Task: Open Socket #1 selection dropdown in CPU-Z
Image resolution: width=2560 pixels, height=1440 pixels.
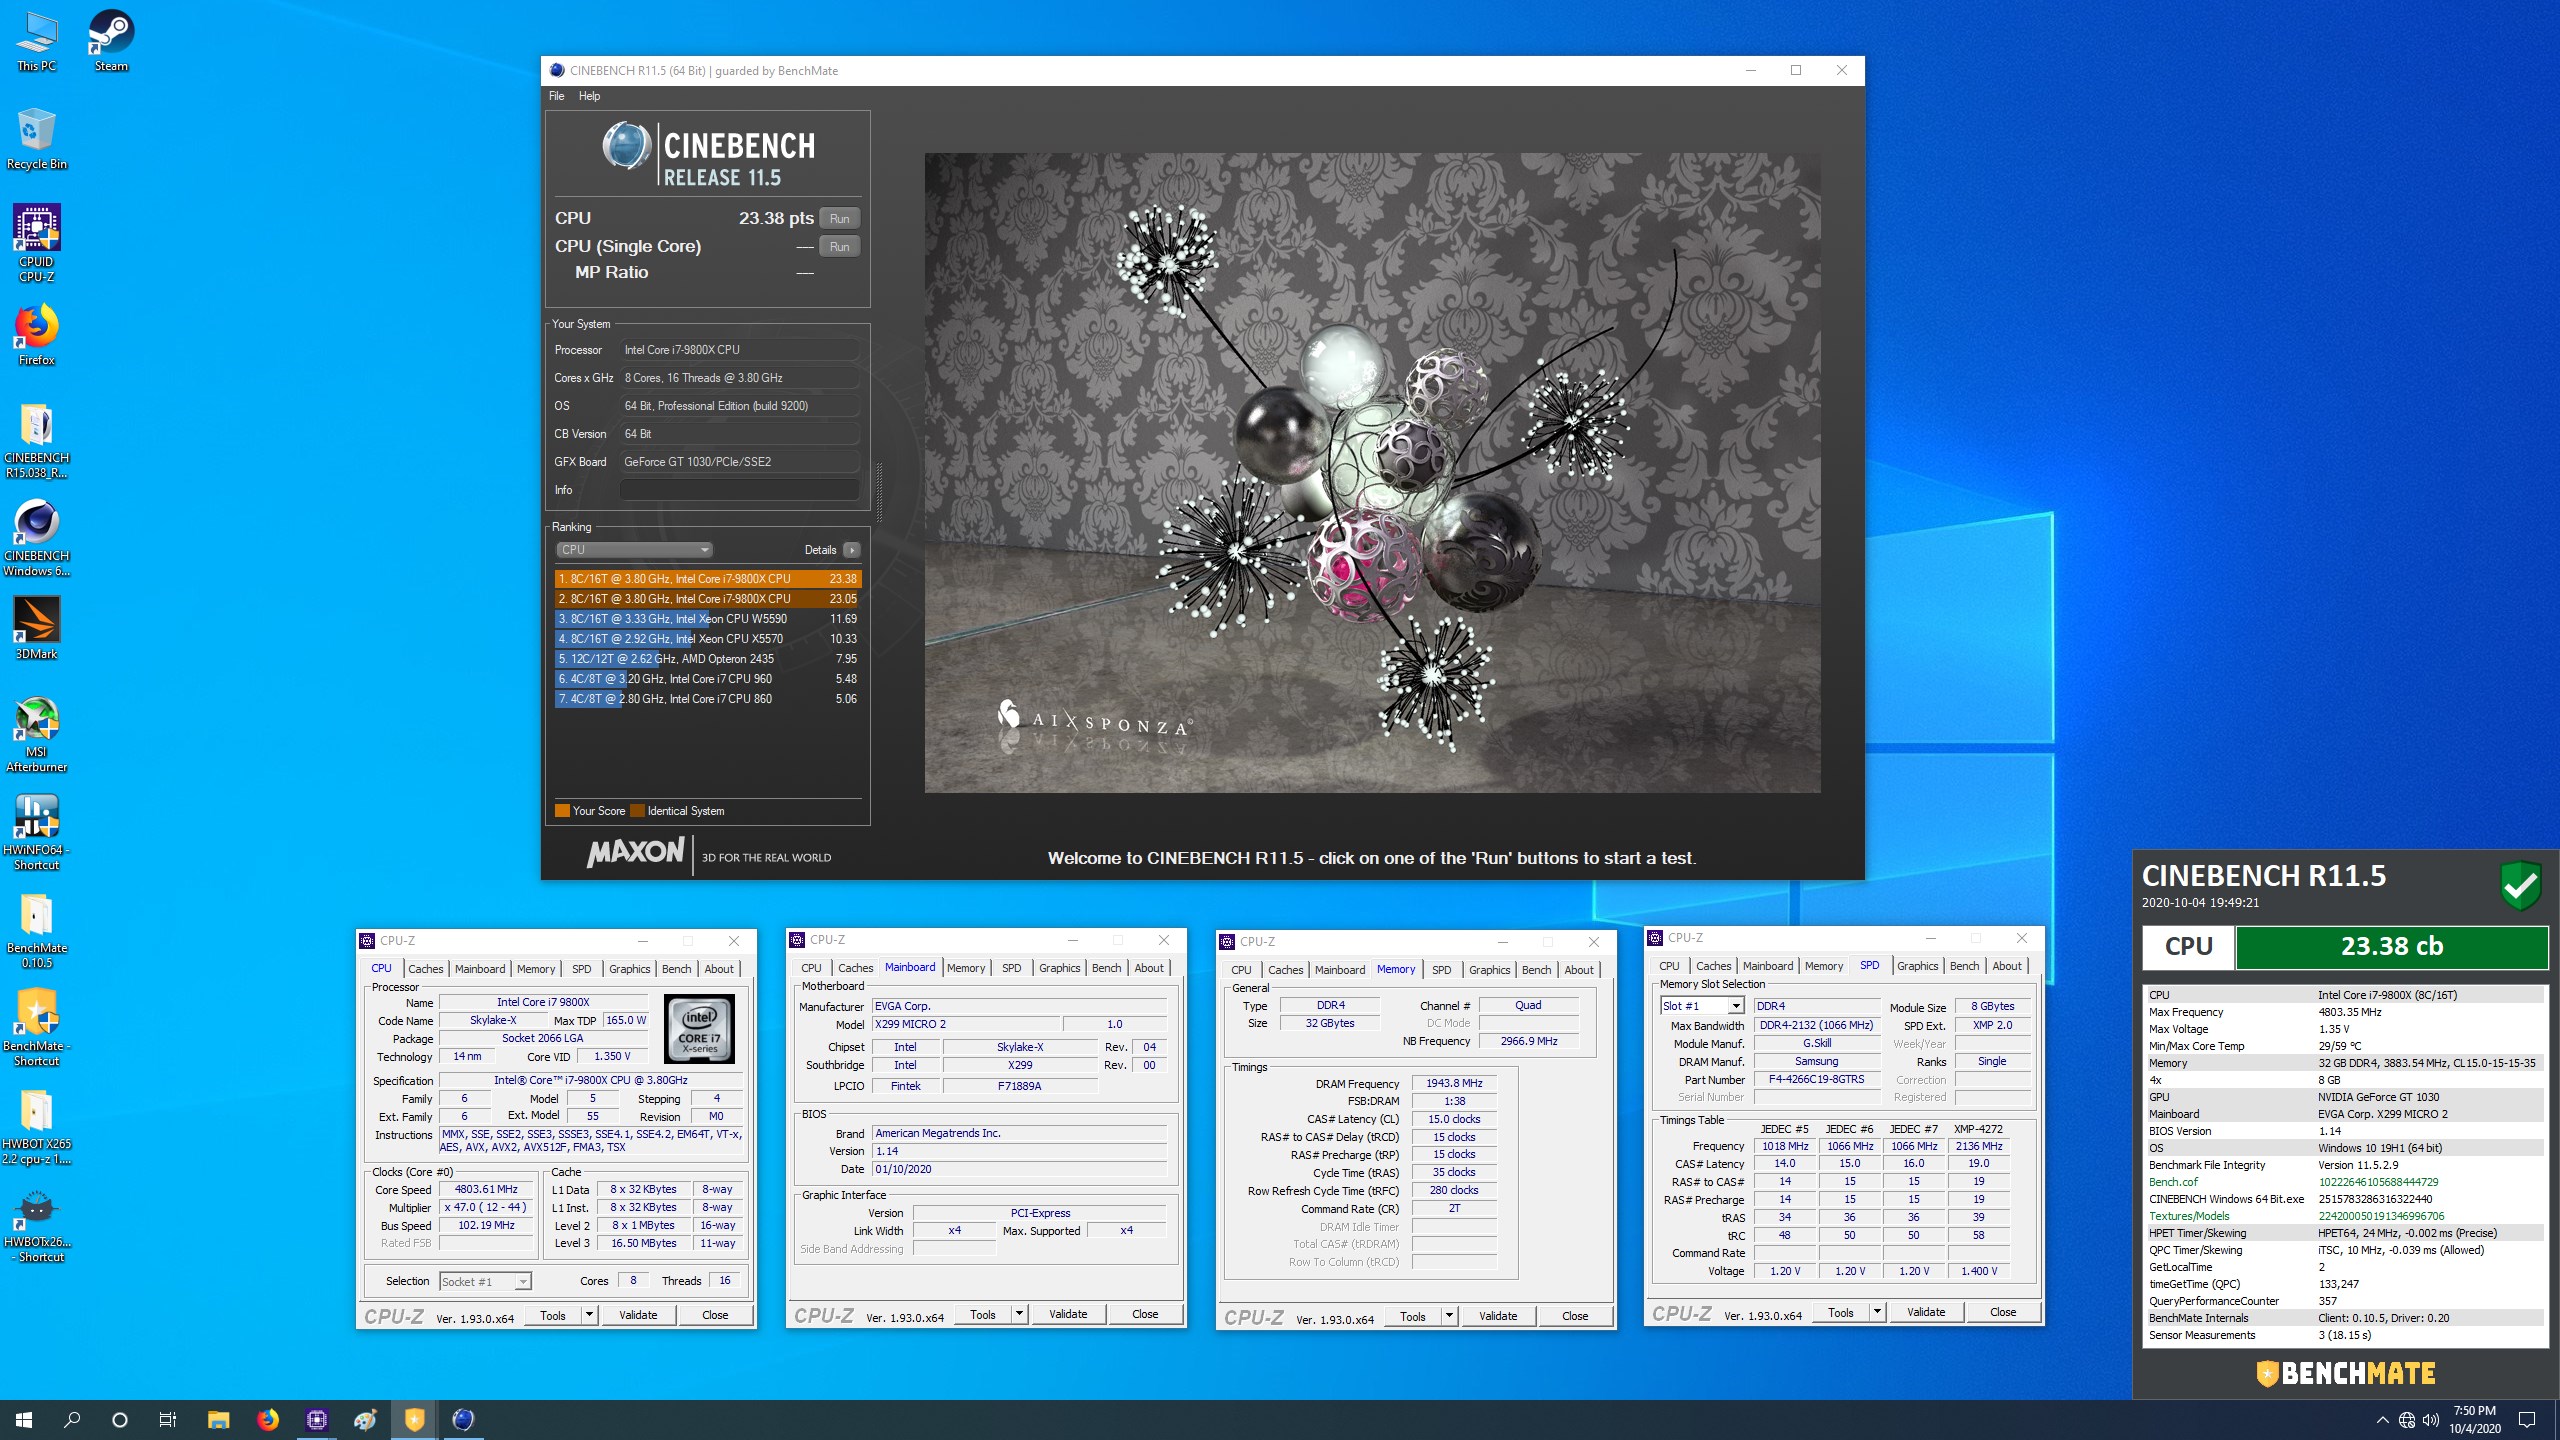Action: [x=485, y=1282]
